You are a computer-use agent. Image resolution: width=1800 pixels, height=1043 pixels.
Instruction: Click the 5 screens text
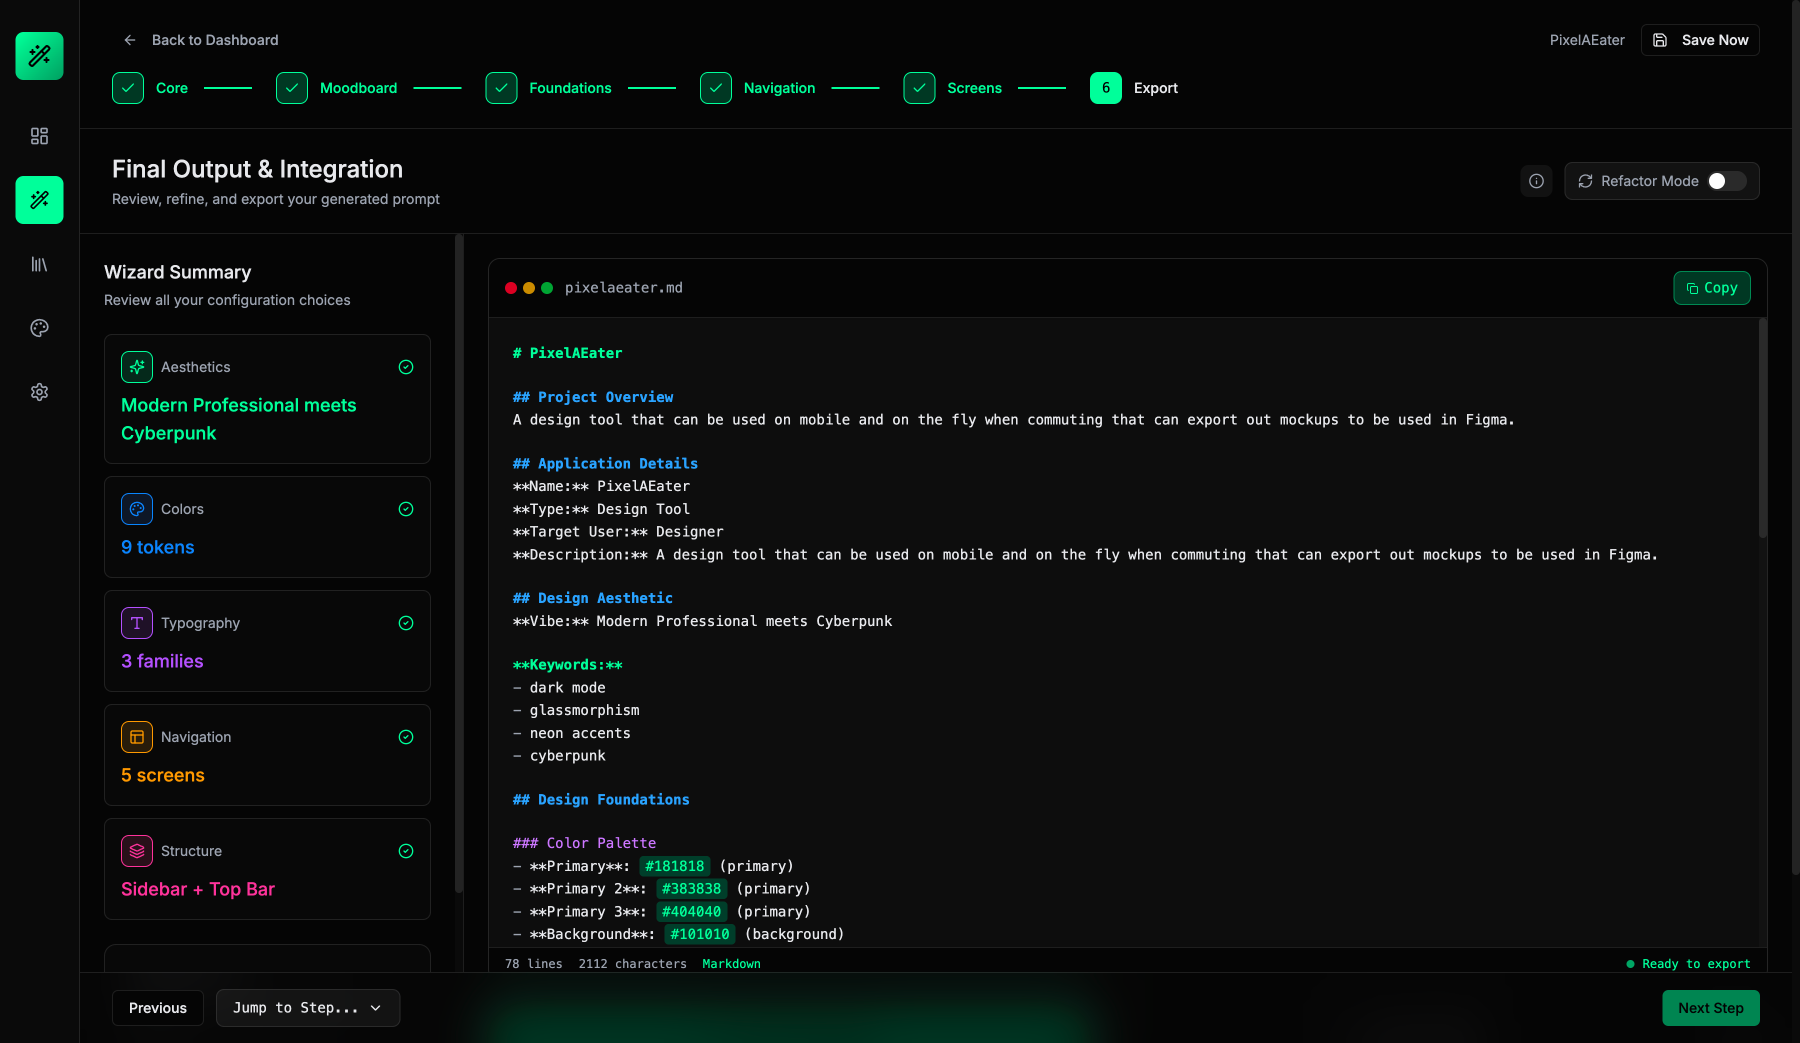coord(163,775)
